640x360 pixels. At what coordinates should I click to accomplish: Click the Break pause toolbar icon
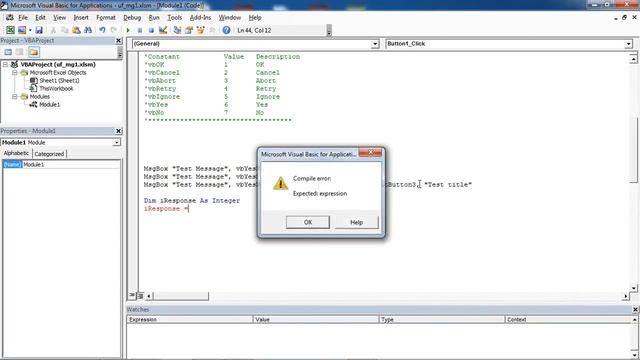[140, 30]
